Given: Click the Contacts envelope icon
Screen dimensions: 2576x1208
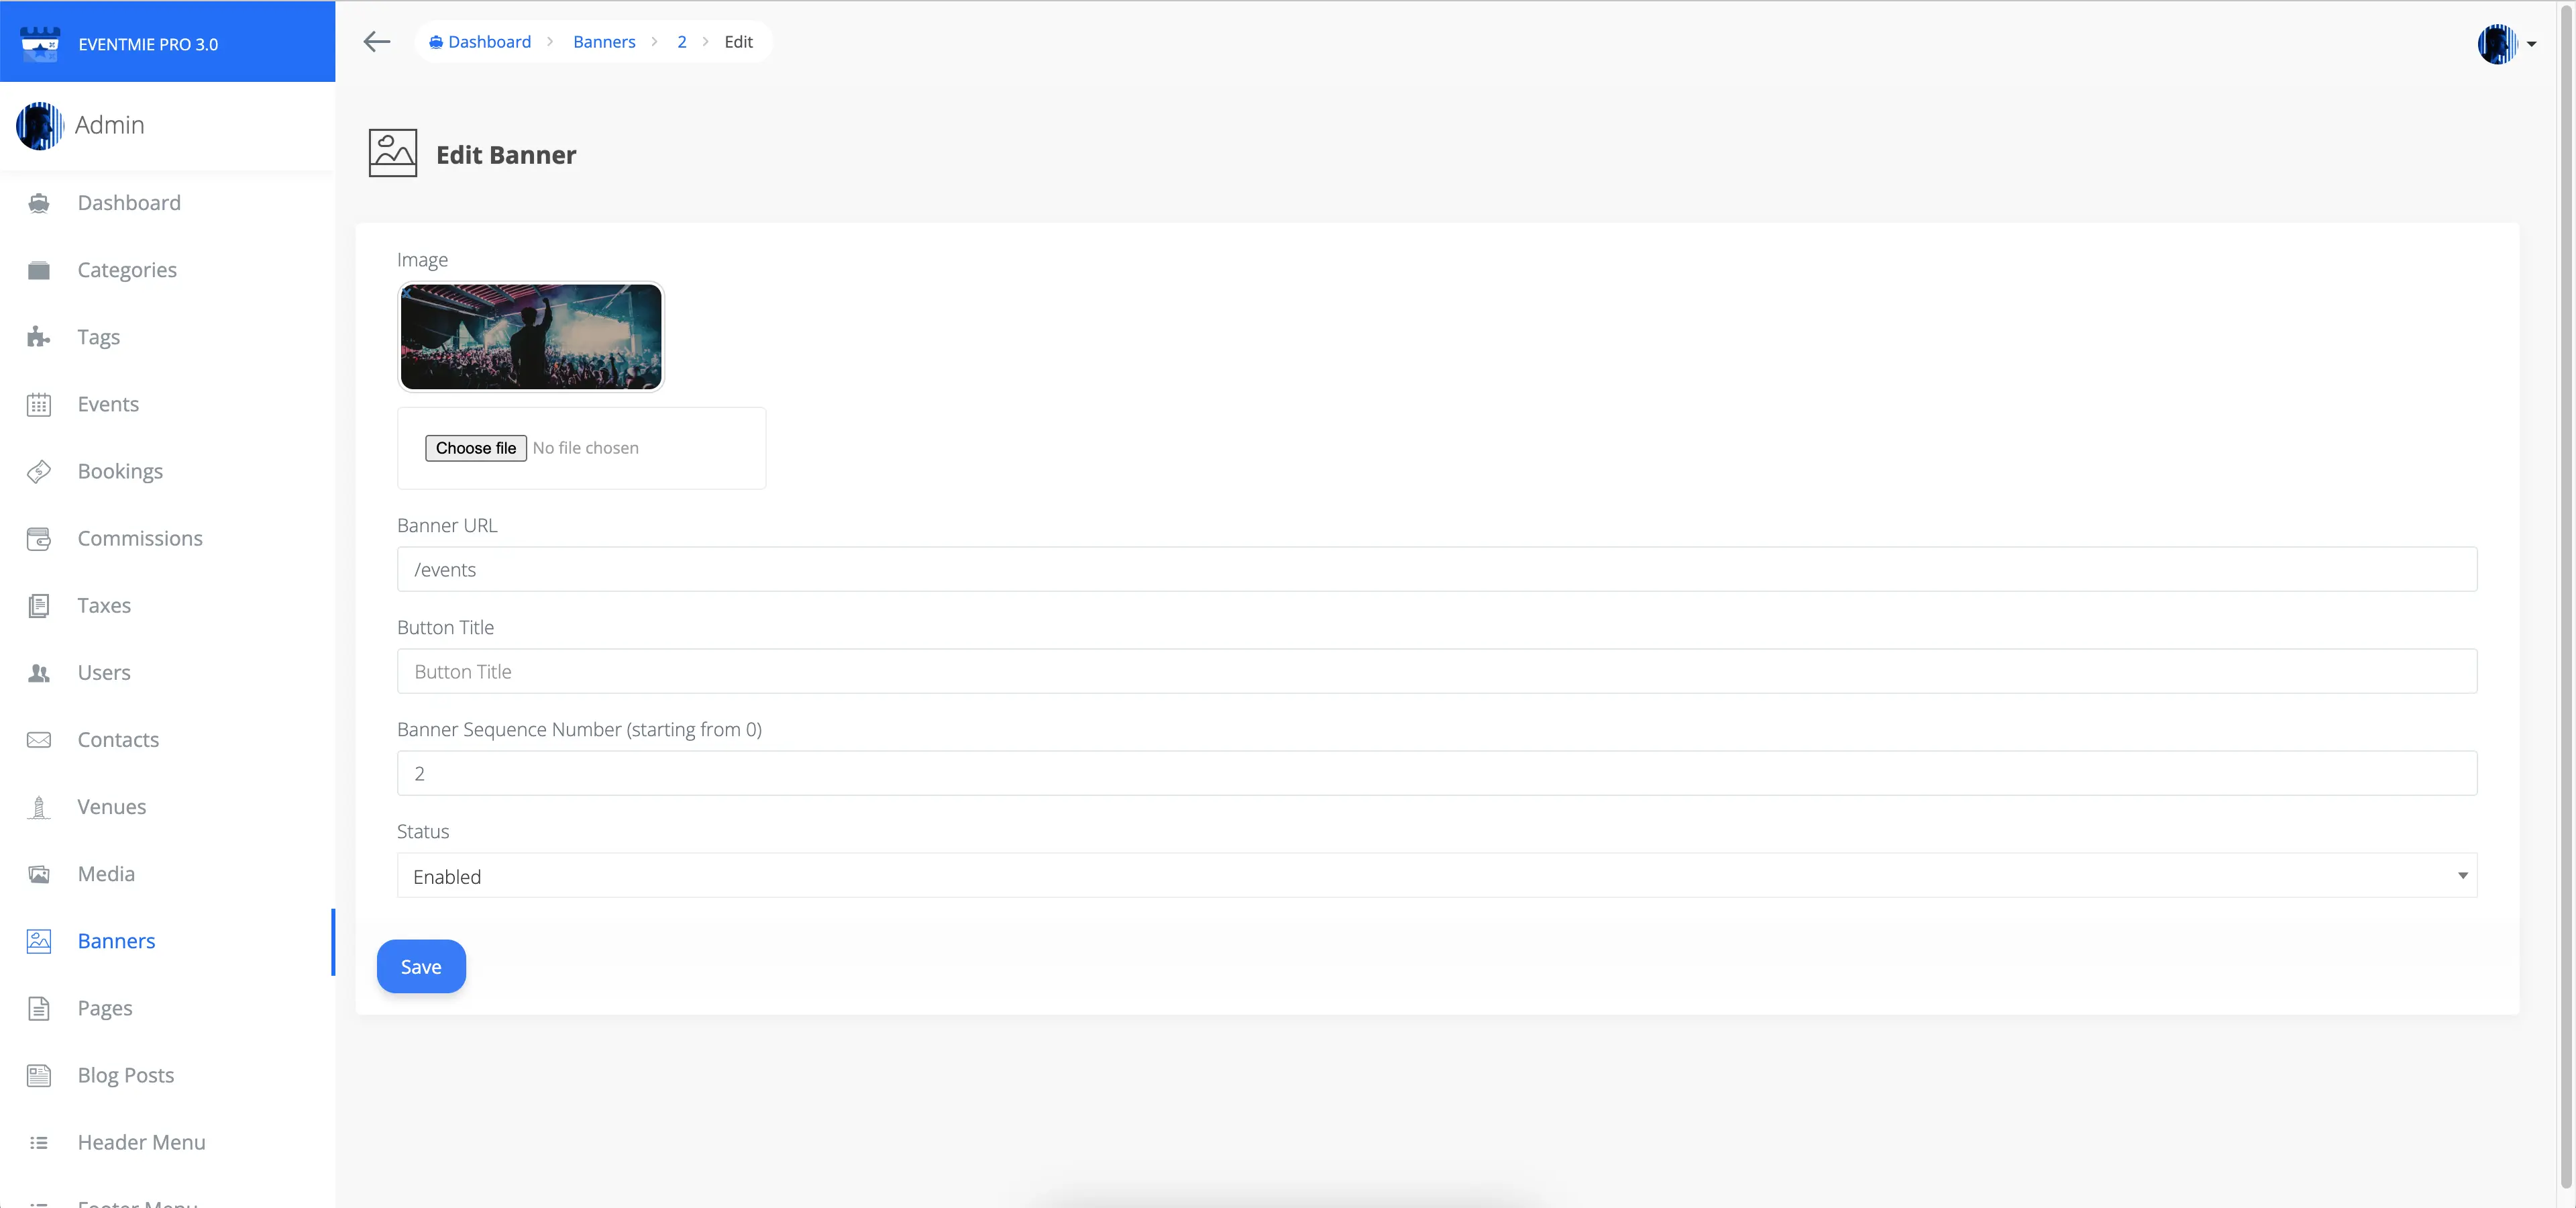Looking at the screenshot, I should coord(39,739).
